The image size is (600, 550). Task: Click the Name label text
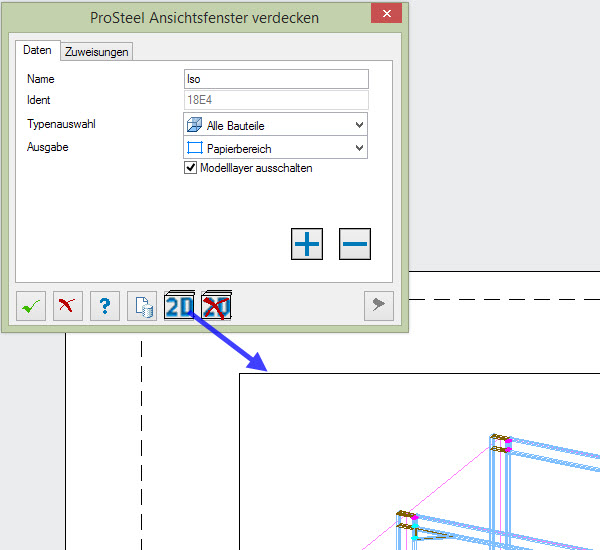[x=41, y=79]
